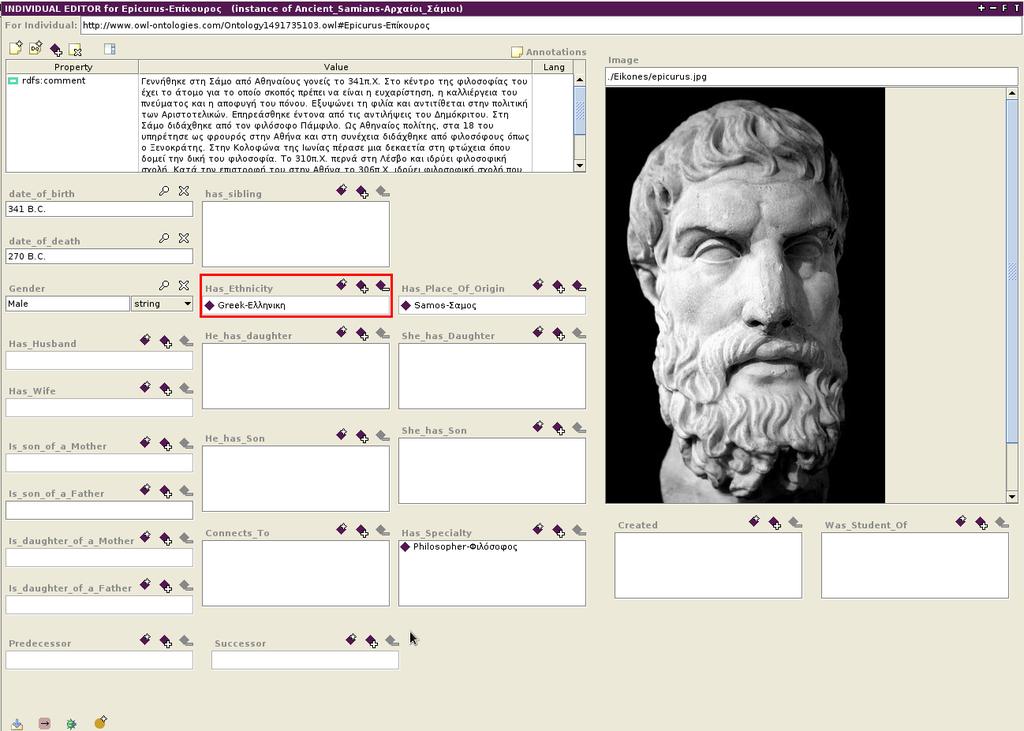1024x731 pixels.
Task: Click the pink arrow icon in bottom toolbar
Action: (x=44, y=723)
